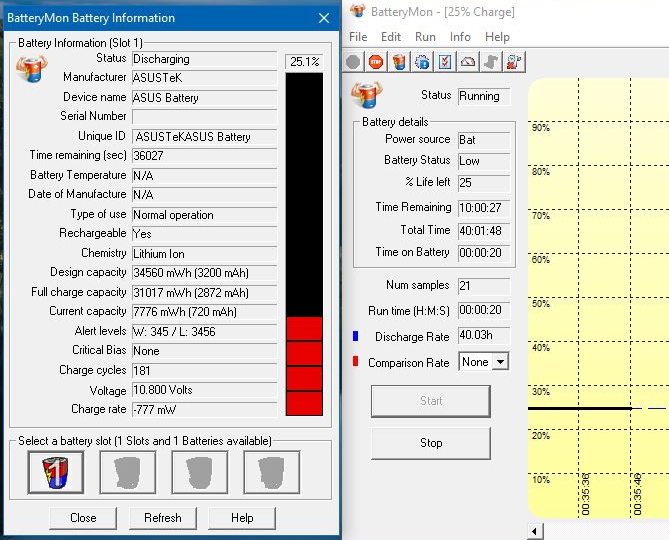Click battery mascot icon in Battery Information dialog
The width and height of the screenshot is (669, 540).
tap(32, 69)
